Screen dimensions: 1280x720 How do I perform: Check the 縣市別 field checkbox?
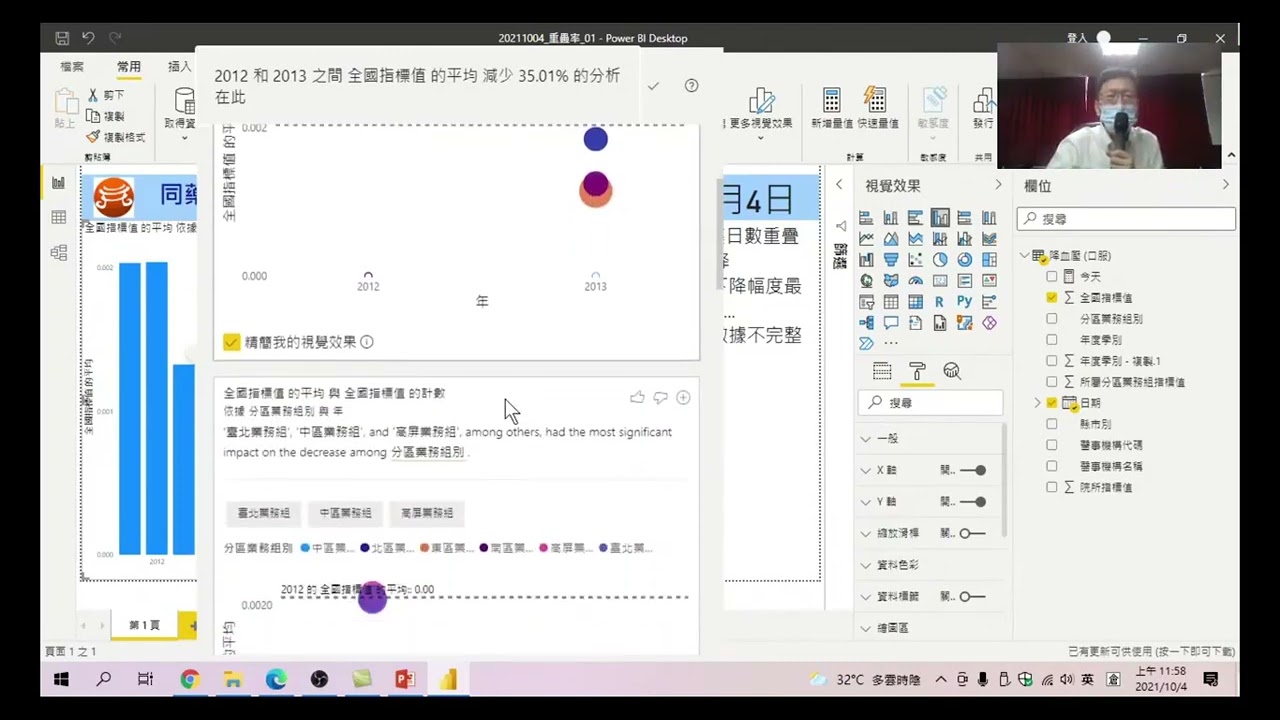1051,424
